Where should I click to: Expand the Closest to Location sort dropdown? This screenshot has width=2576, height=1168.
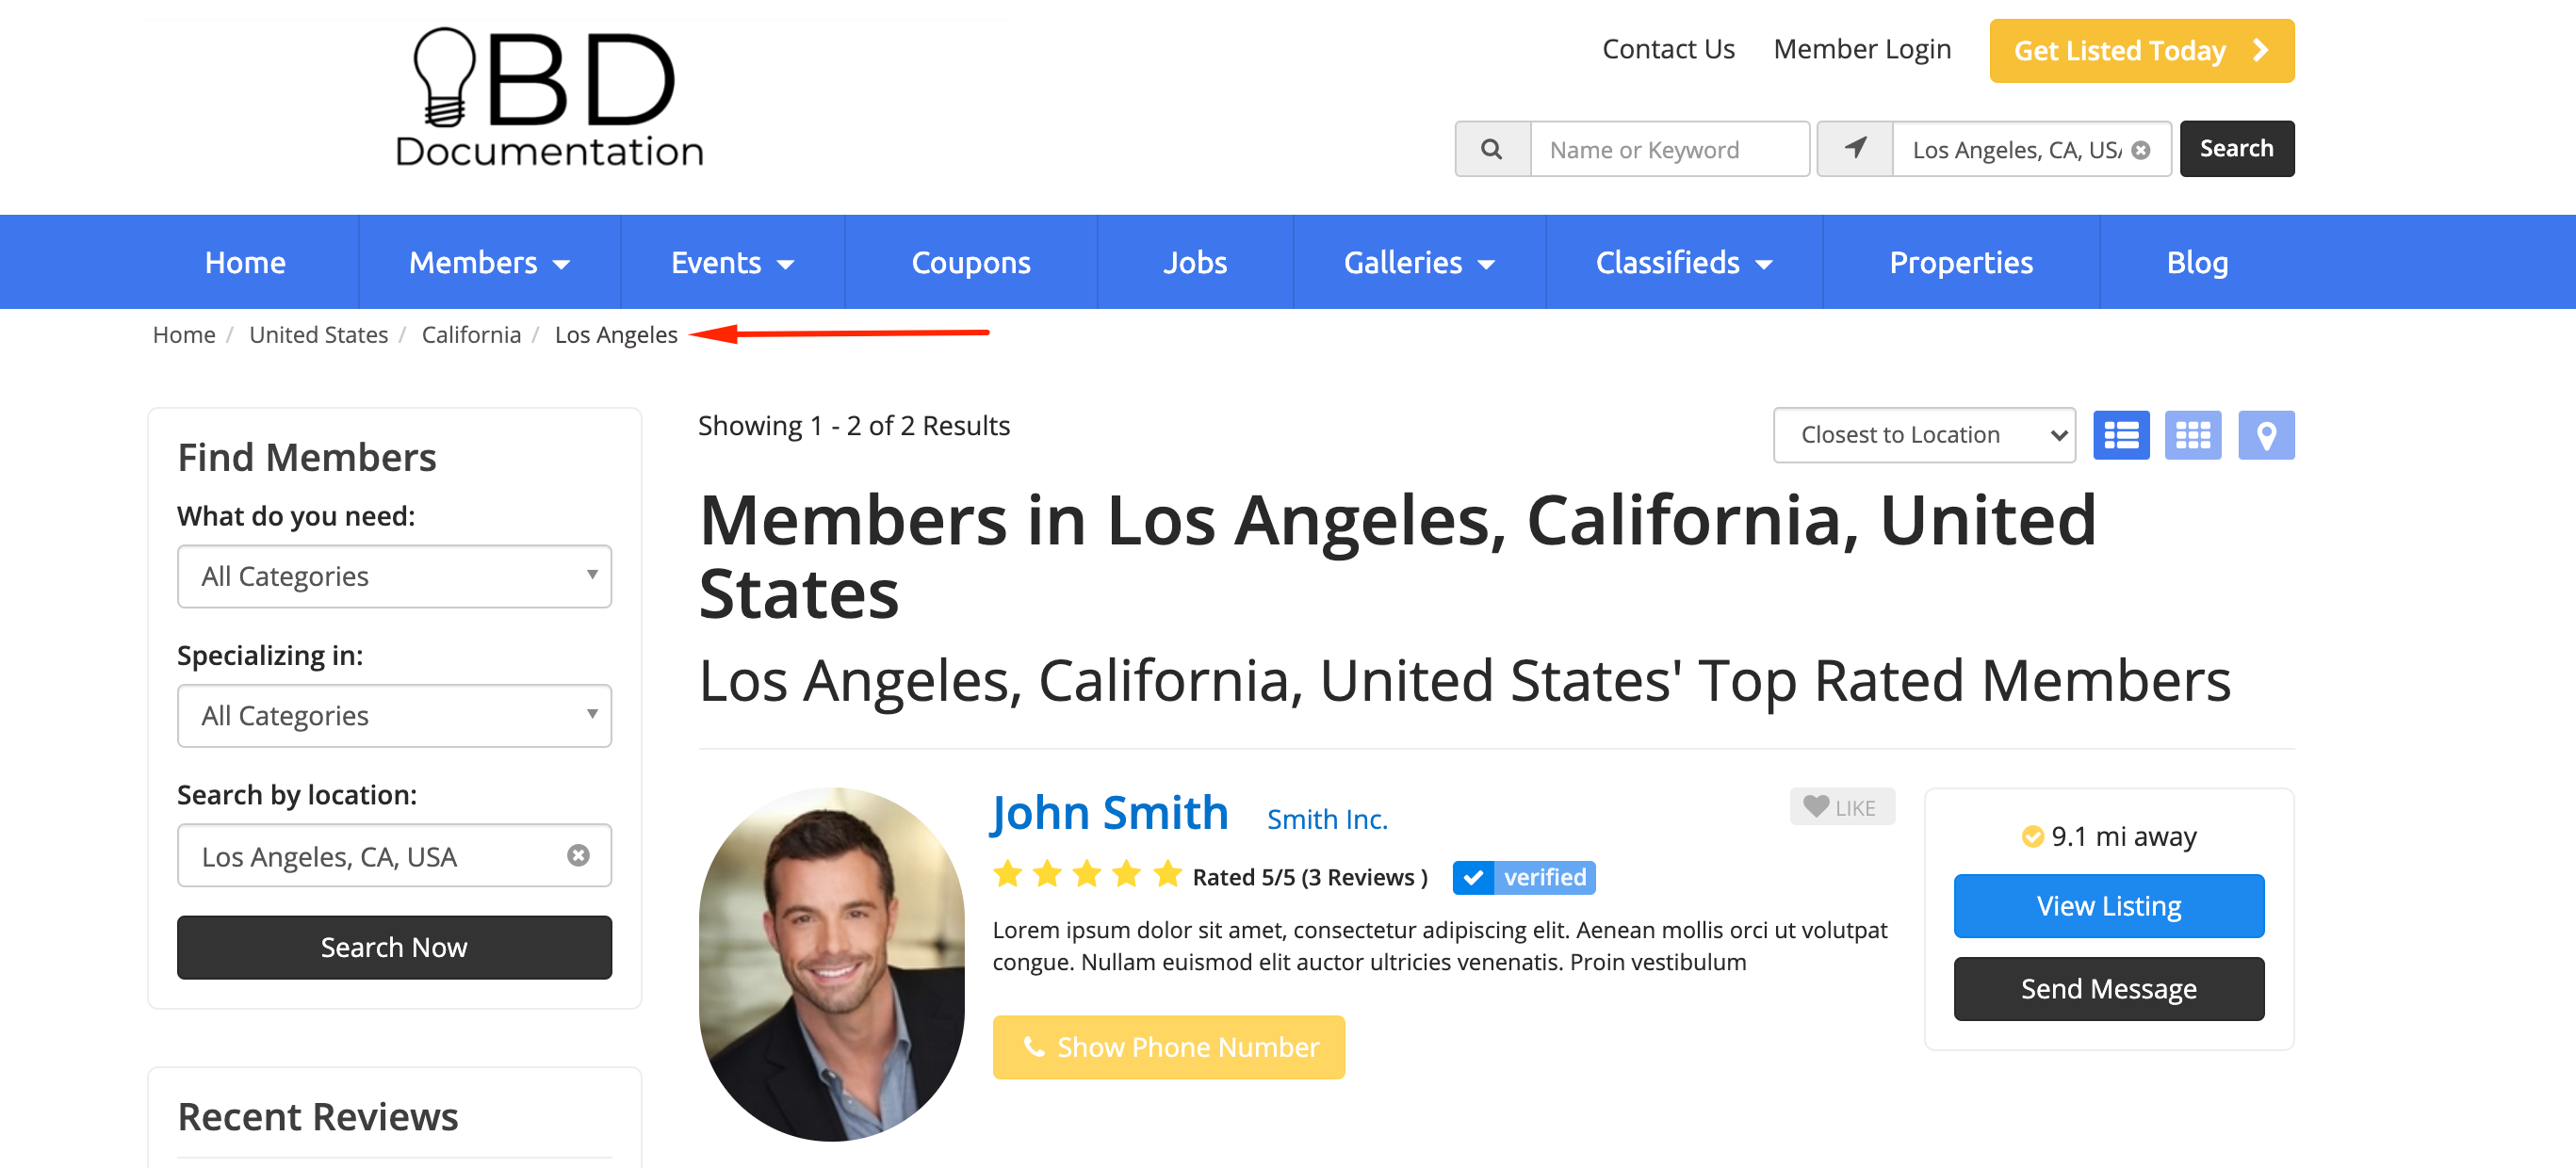coord(1923,435)
